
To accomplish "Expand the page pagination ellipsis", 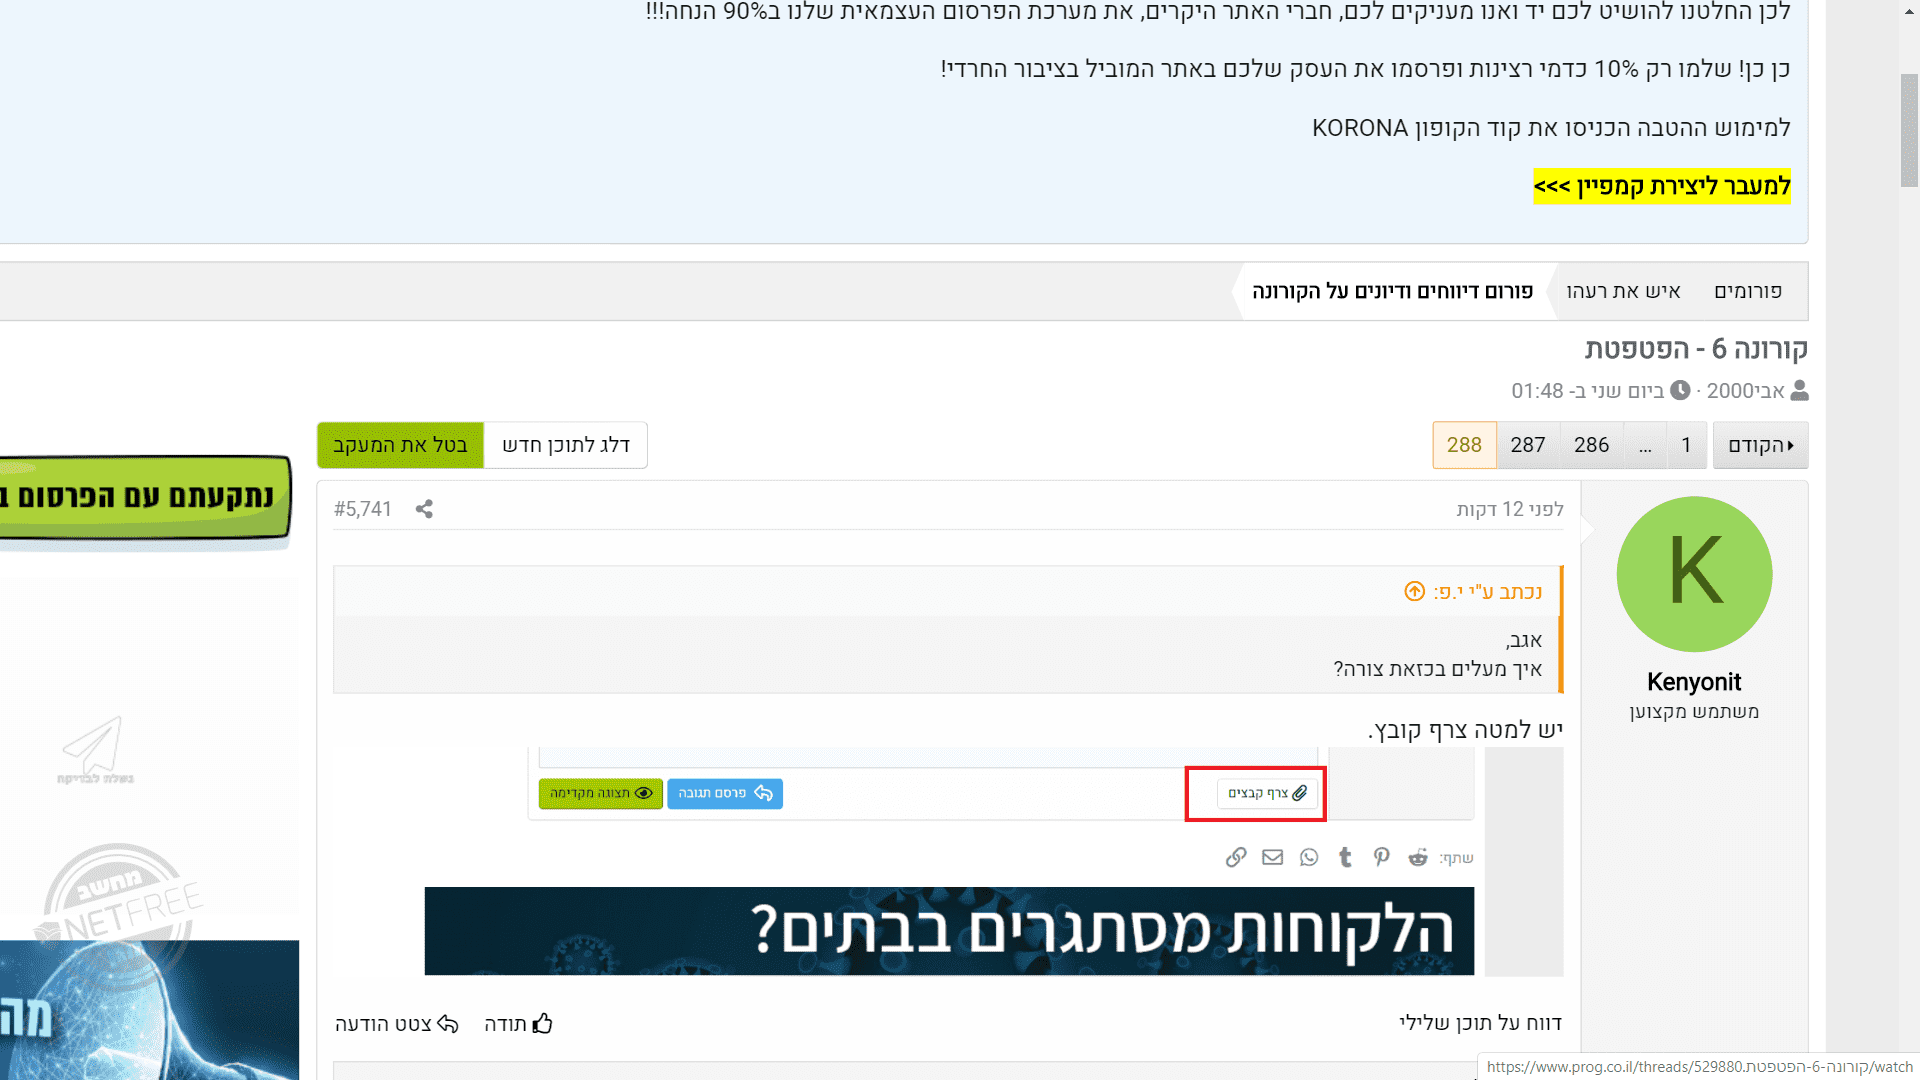I will pyautogui.click(x=1645, y=445).
